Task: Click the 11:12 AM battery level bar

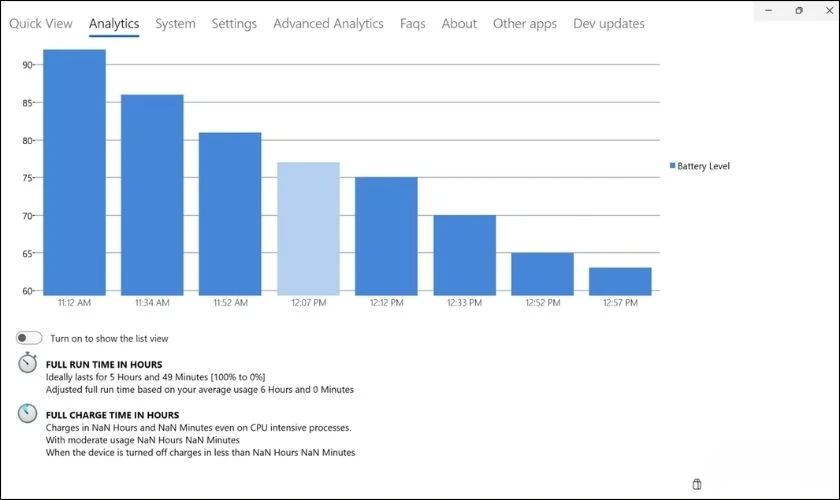Action: 74,172
